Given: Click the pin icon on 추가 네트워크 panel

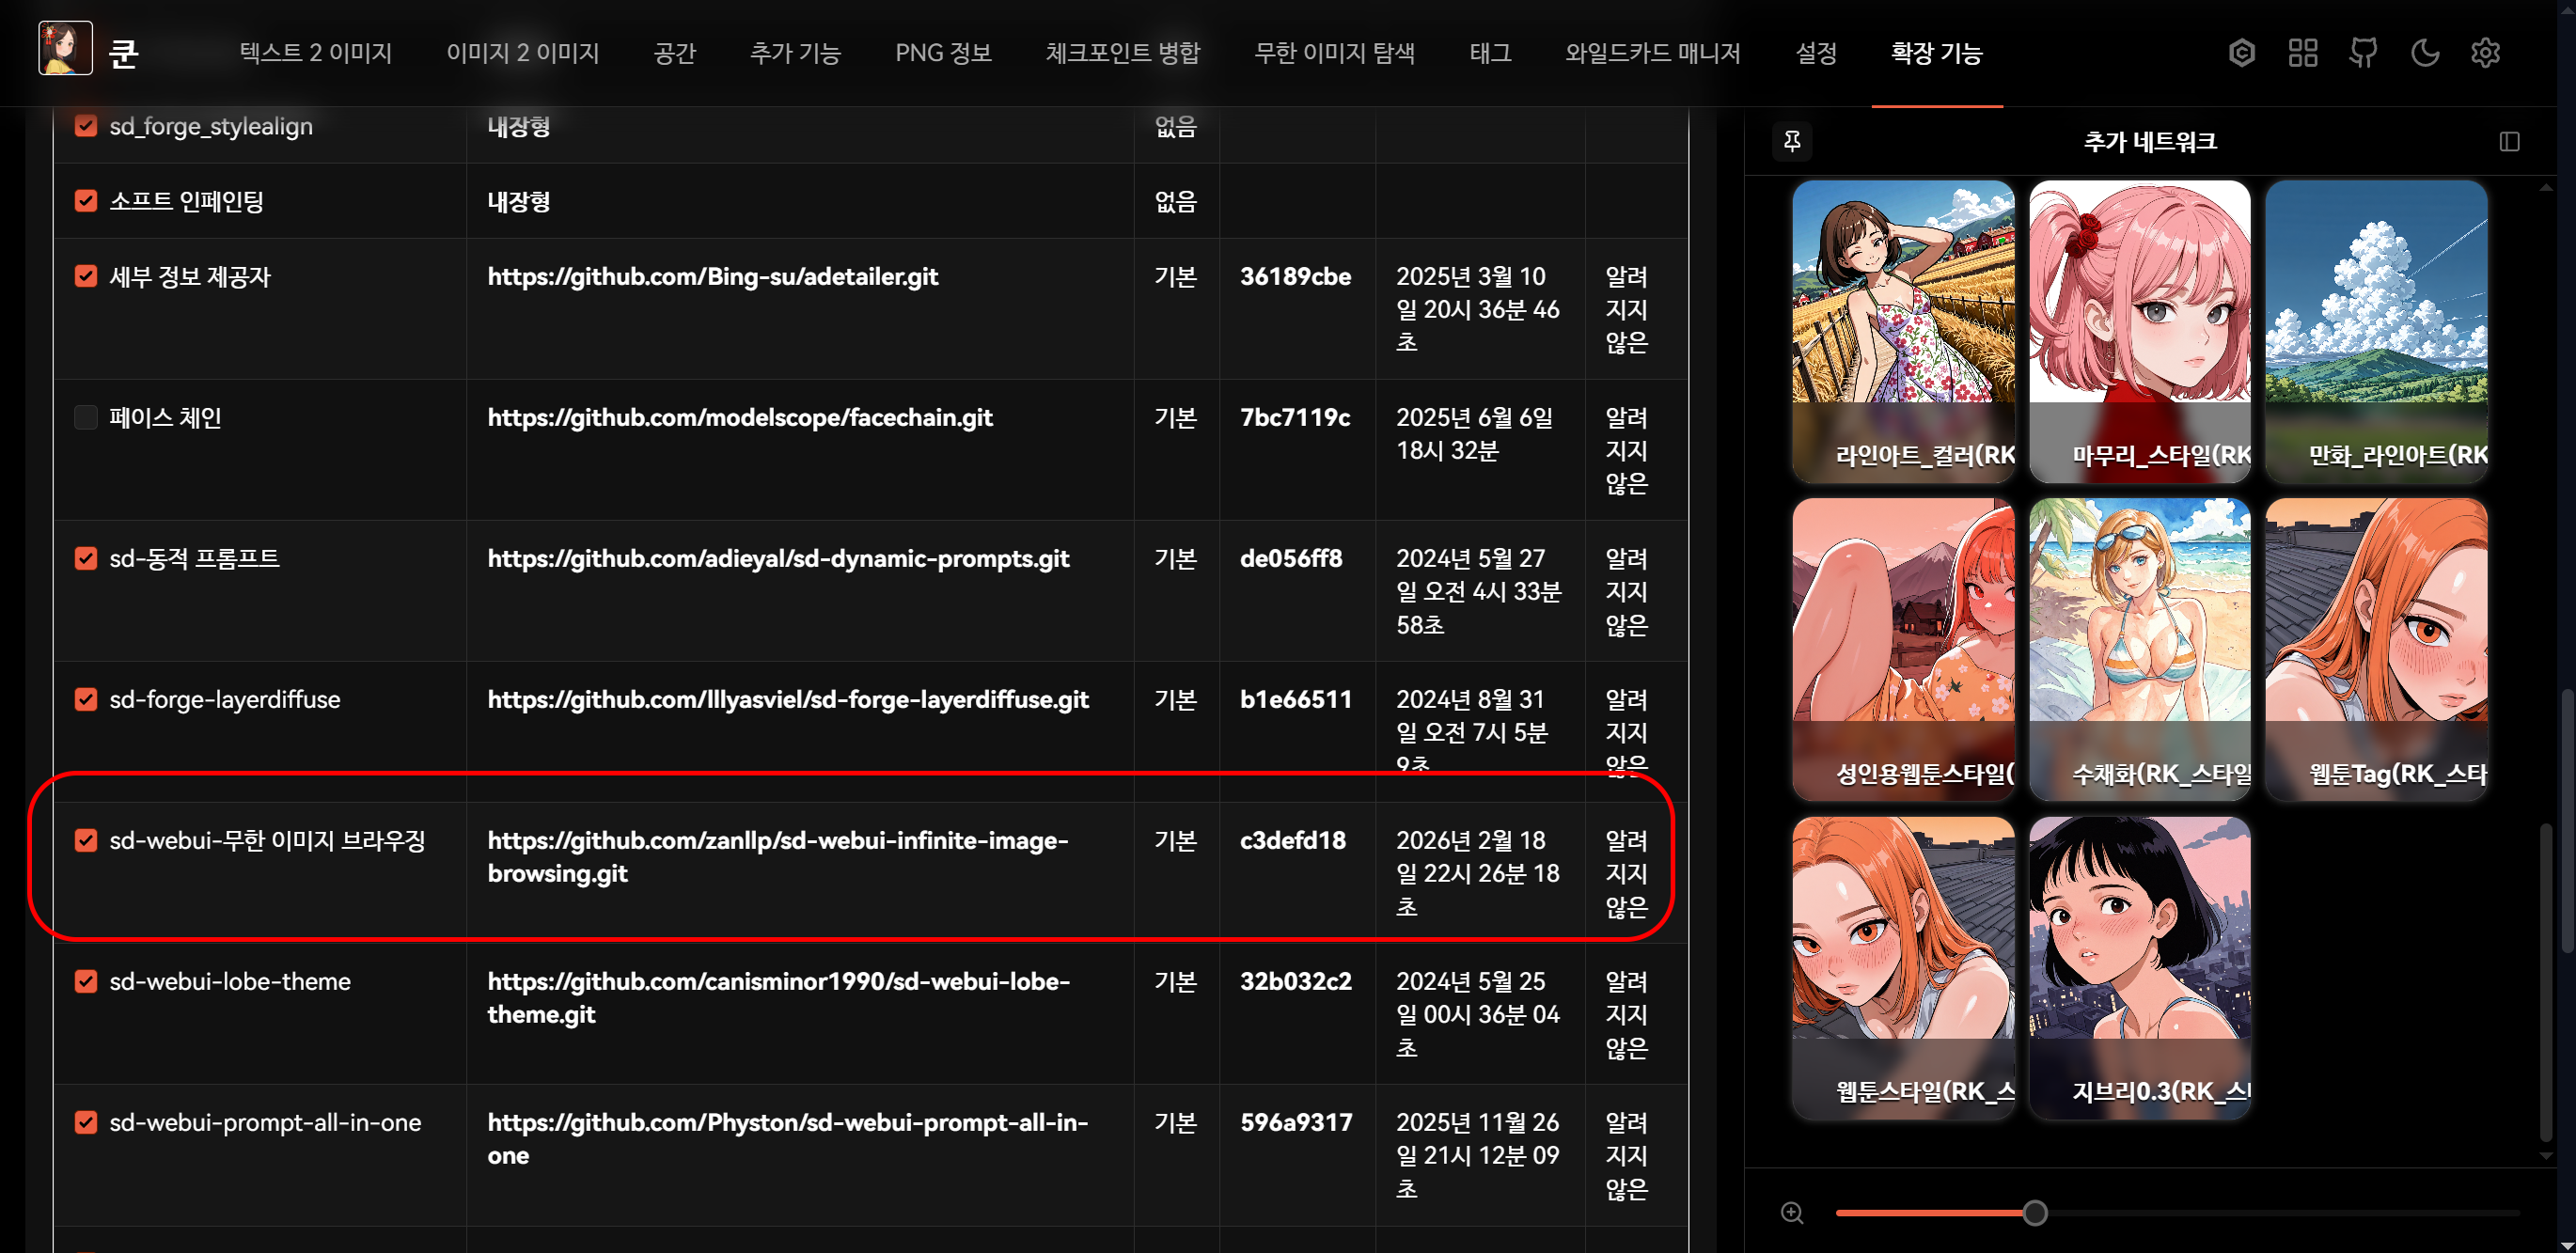Looking at the screenshot, I should tap(1792, 141).
